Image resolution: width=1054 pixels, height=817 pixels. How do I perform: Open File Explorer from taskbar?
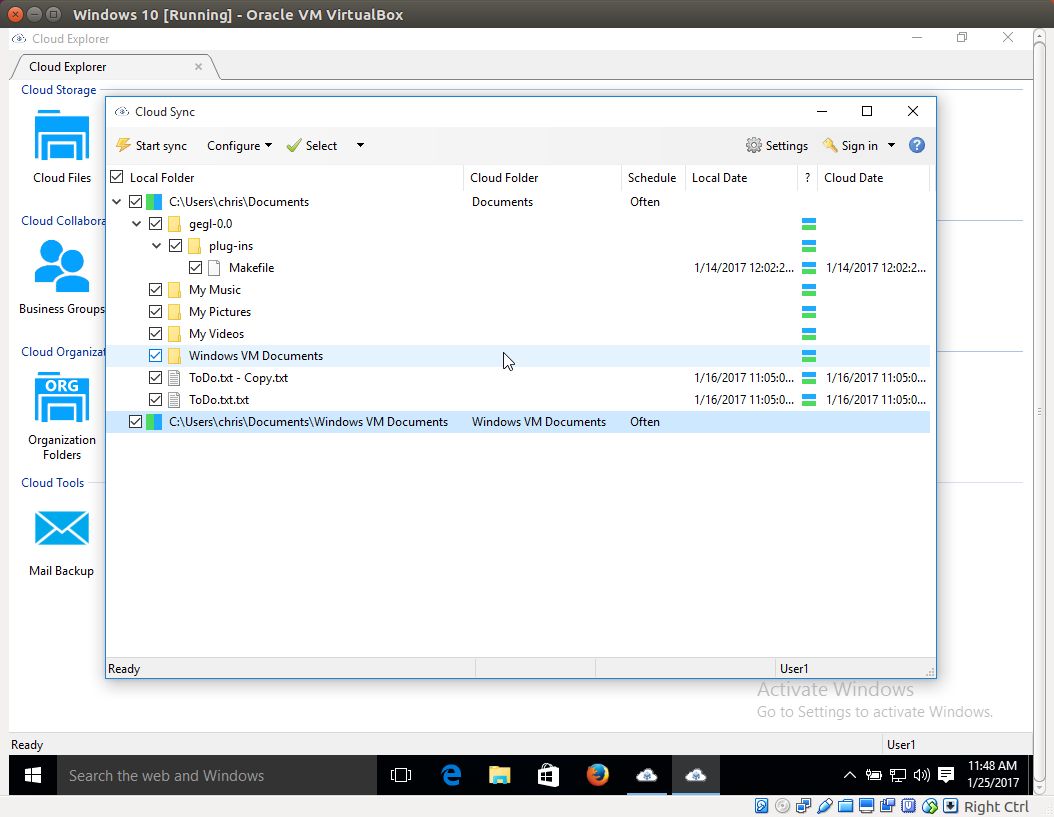pyautogui.click(x=499, y=775)
